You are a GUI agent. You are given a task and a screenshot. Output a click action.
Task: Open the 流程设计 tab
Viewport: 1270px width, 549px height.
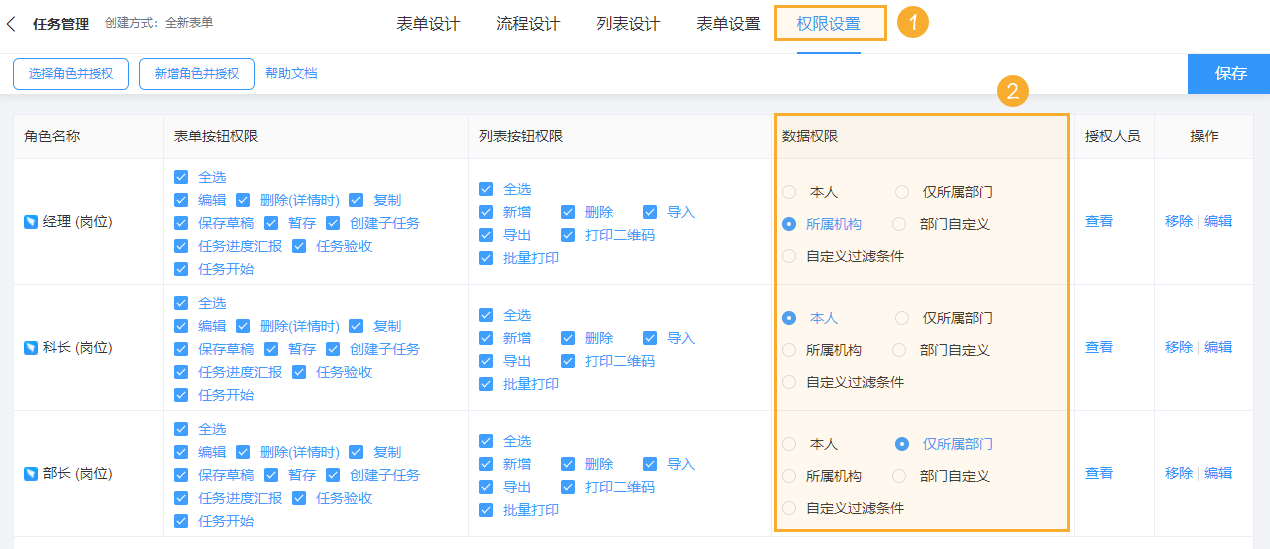click(528, 24)
